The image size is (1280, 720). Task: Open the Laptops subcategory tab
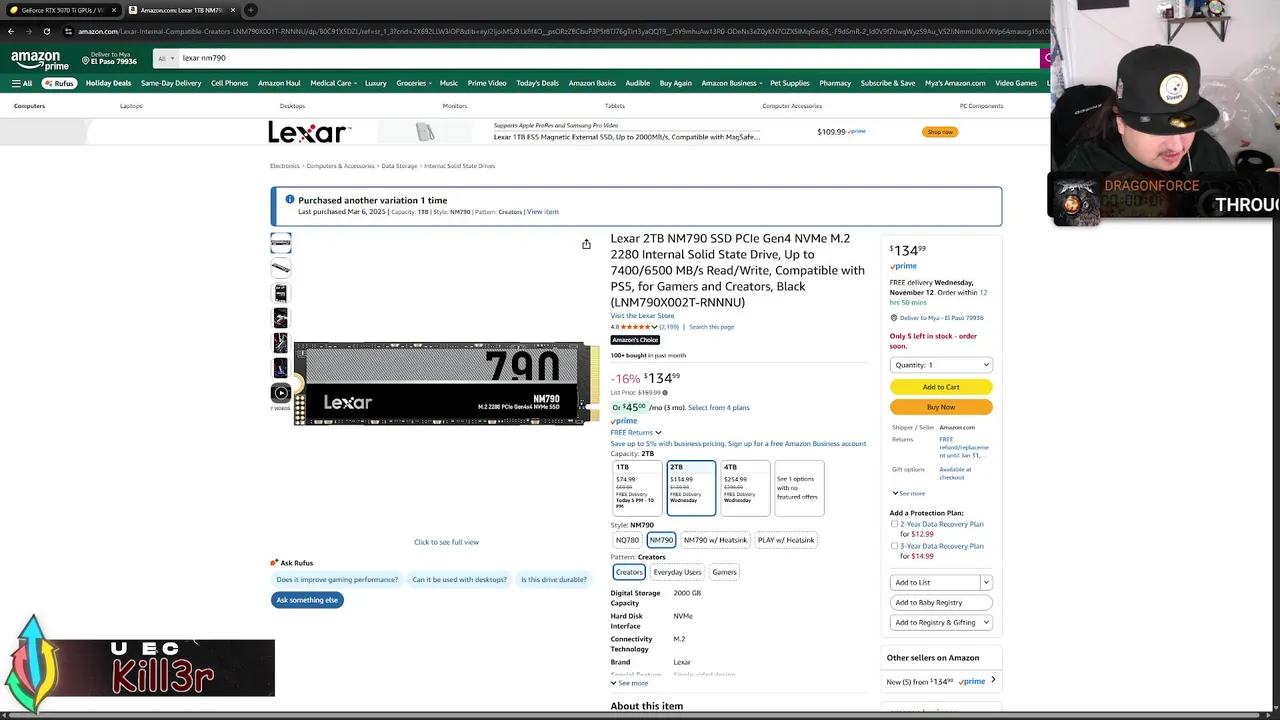131,106
